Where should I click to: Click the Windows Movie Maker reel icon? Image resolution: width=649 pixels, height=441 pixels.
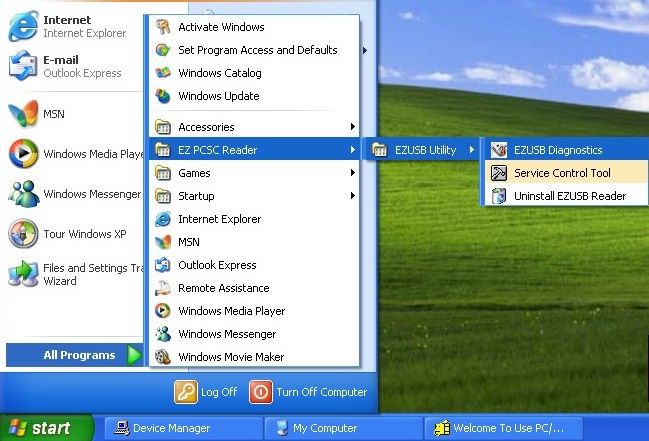163,357
